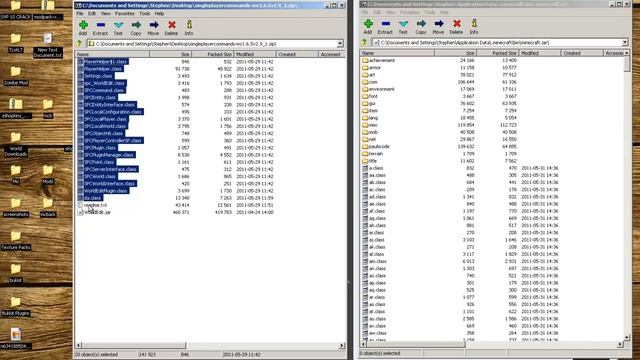Select the Zombe Mod folder on the desktop

pos(16,76)
